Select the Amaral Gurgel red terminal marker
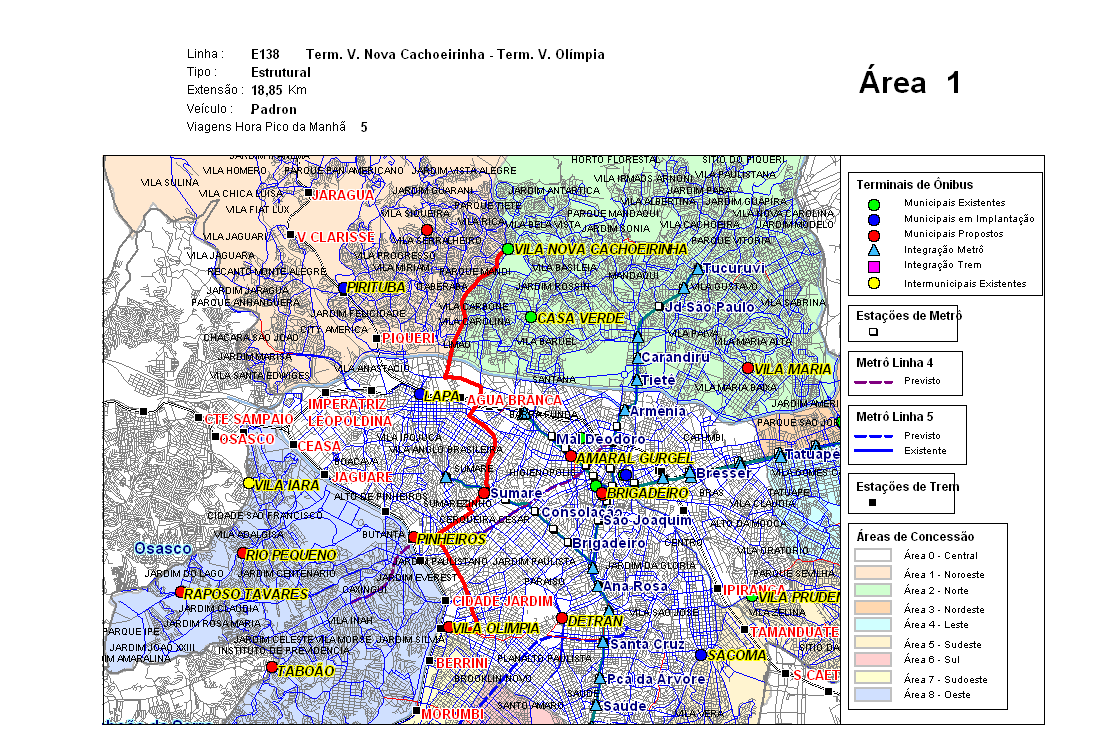The image size is (1096, 756). 571,456
